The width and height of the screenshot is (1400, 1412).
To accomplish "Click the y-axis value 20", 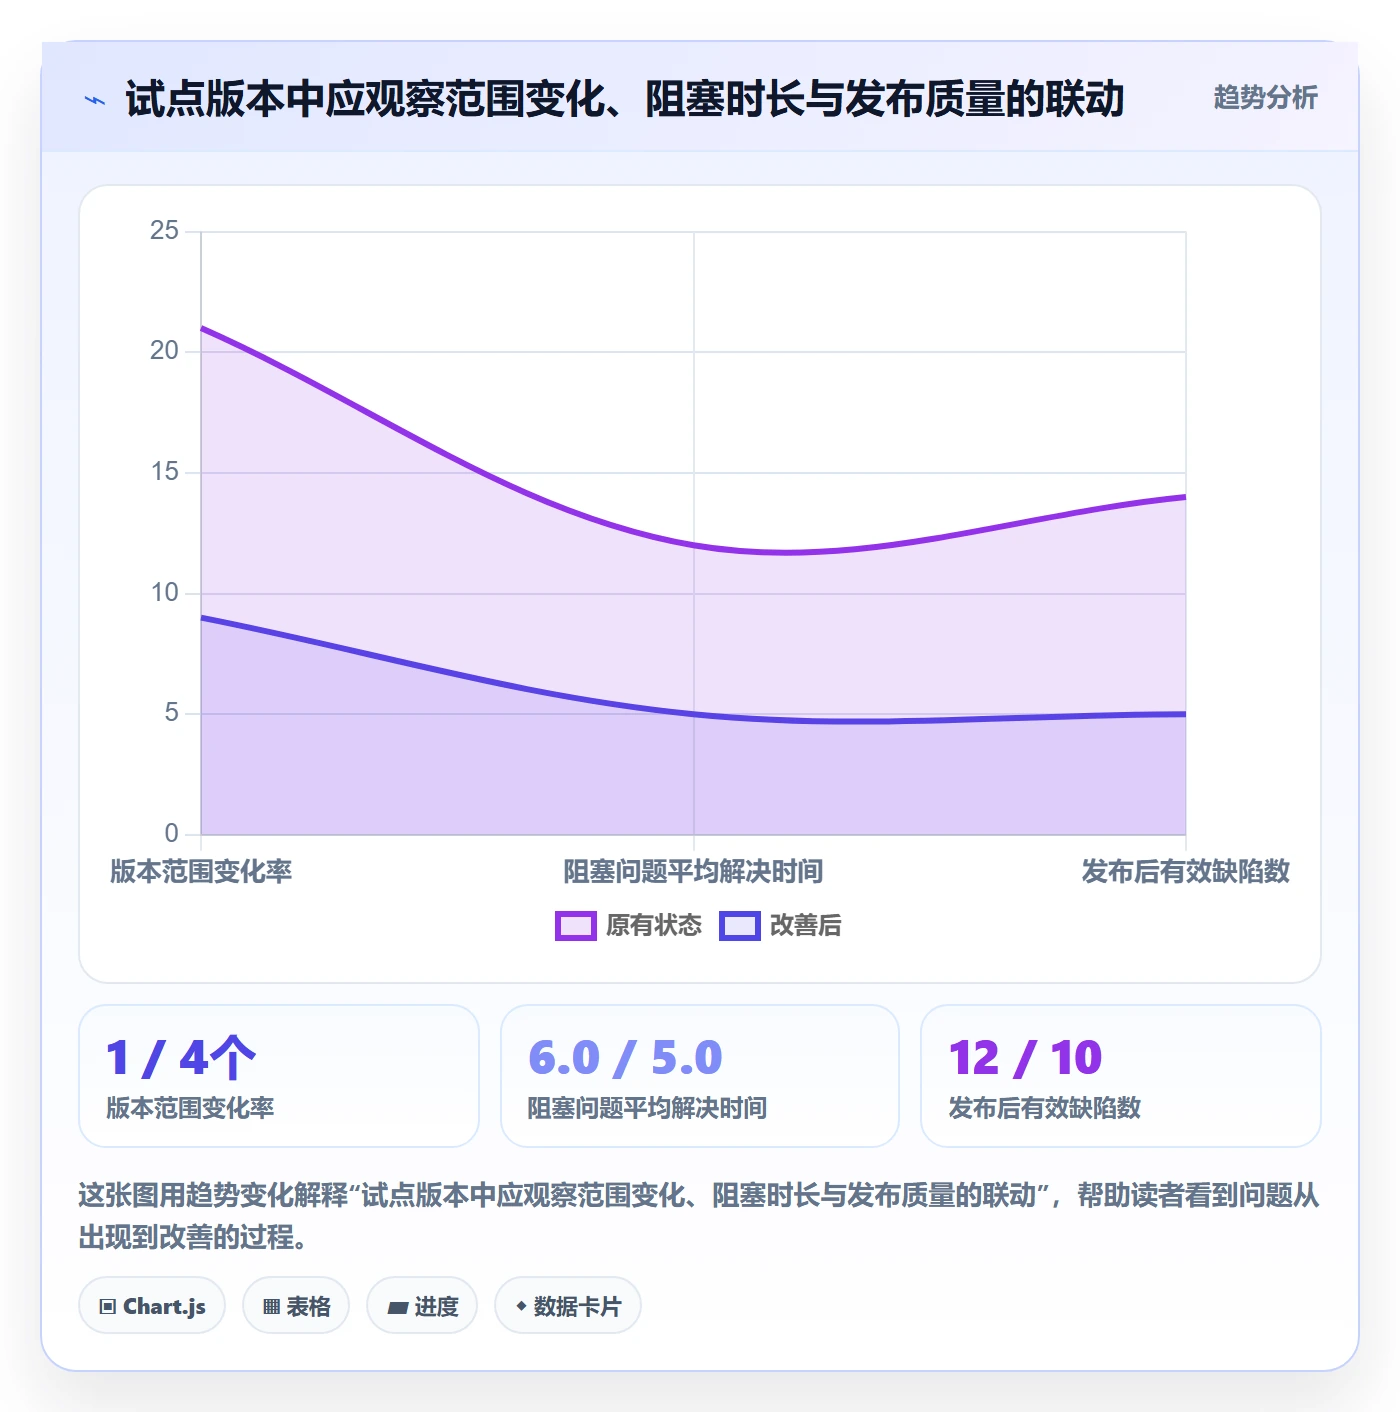I will point(164,351).
